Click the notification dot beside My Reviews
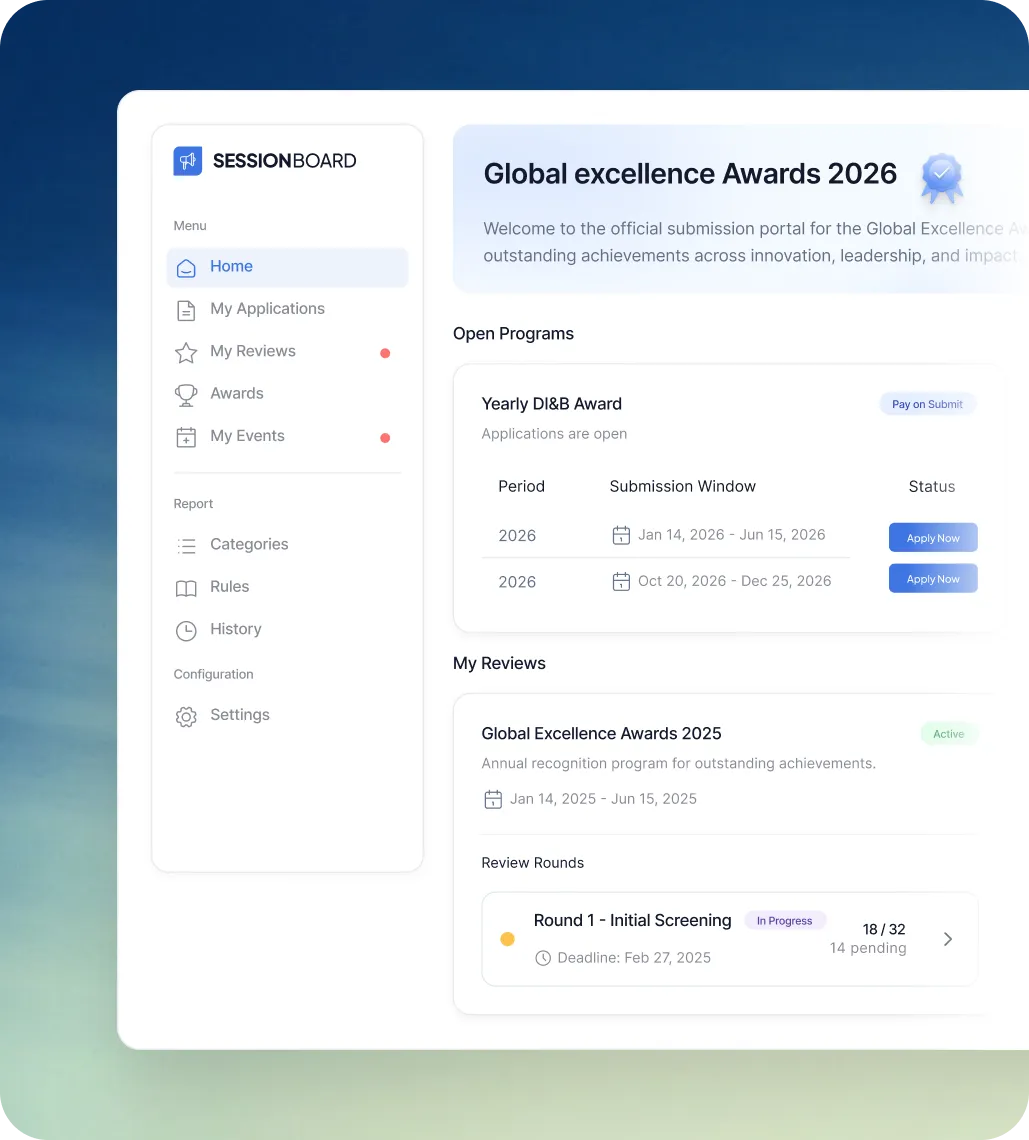Image resolution: width=1029 pixels, height=1140 pixels. coord(385,352)
